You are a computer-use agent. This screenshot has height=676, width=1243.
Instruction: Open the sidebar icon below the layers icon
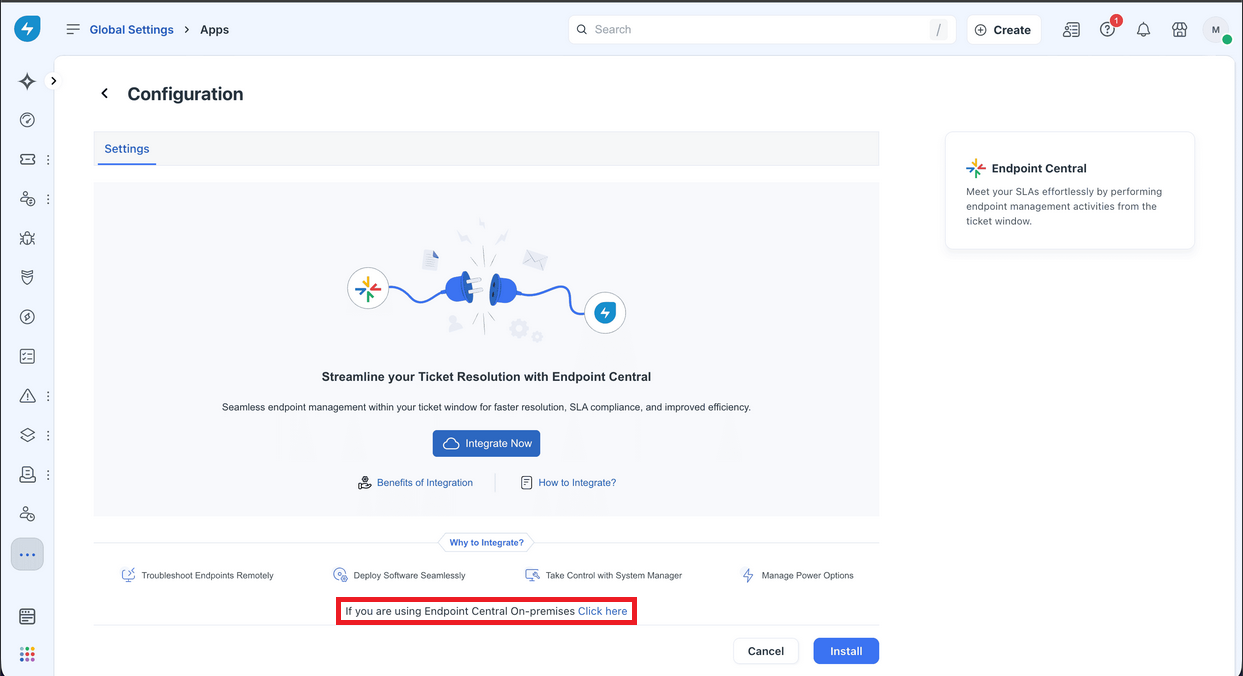pos(27,474)
